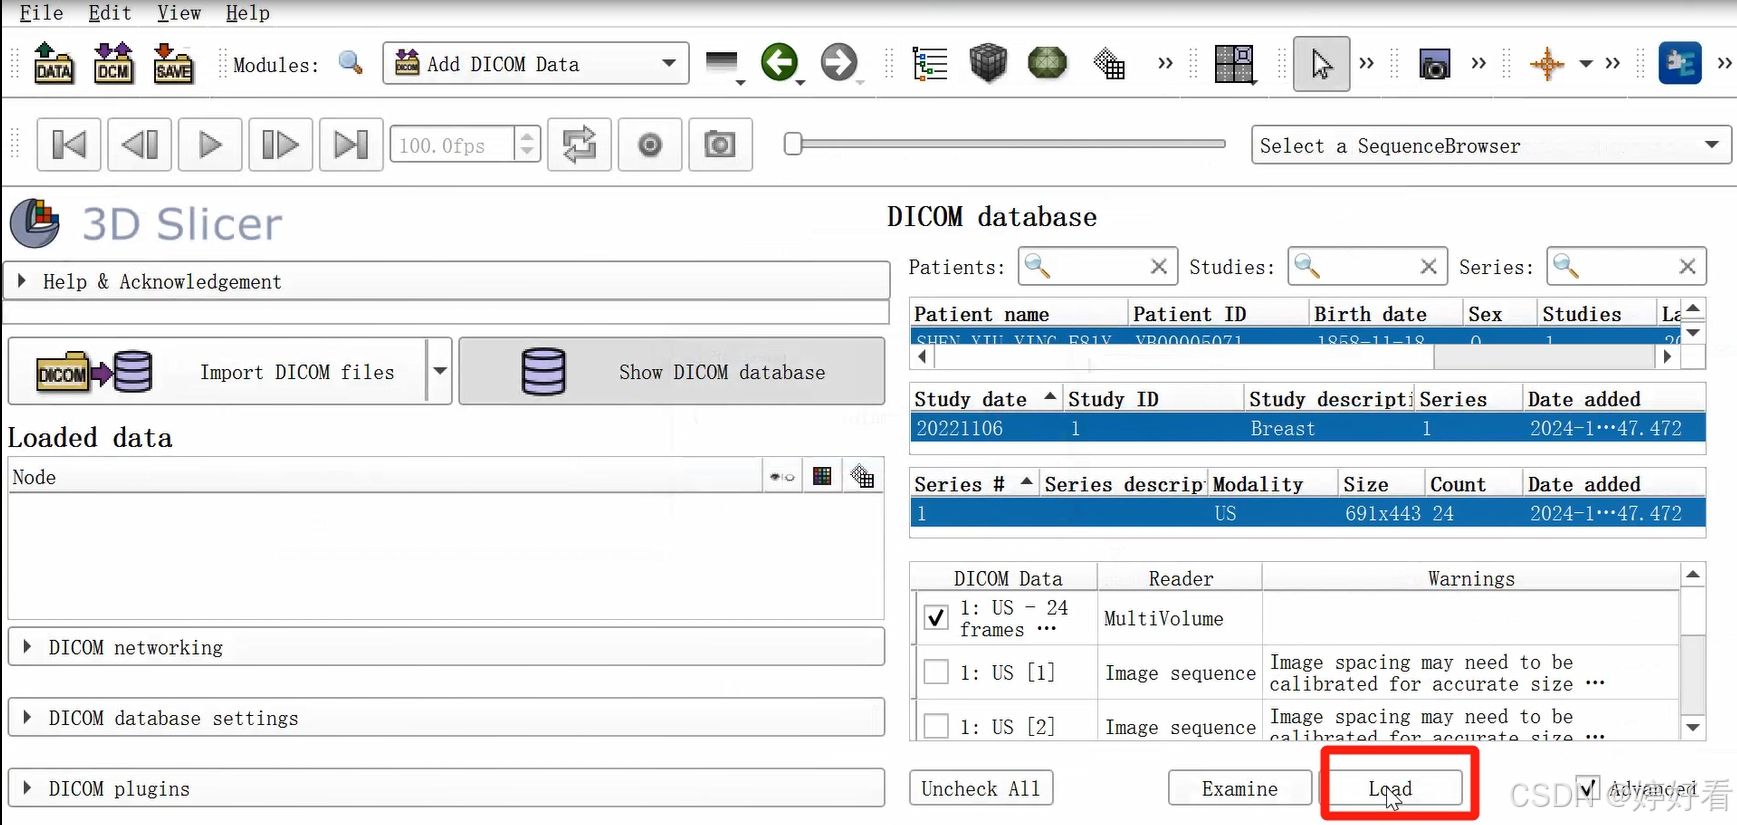Open the View menu

[x=179, y=13]
